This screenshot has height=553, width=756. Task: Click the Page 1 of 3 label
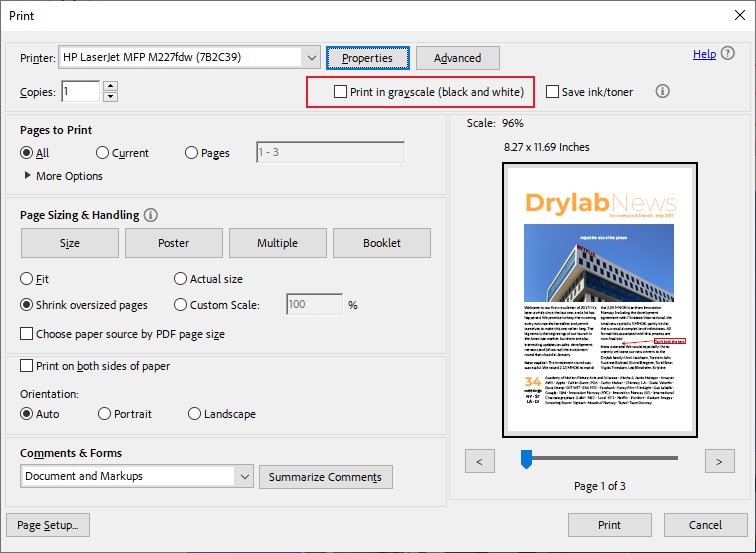point(600,486)
